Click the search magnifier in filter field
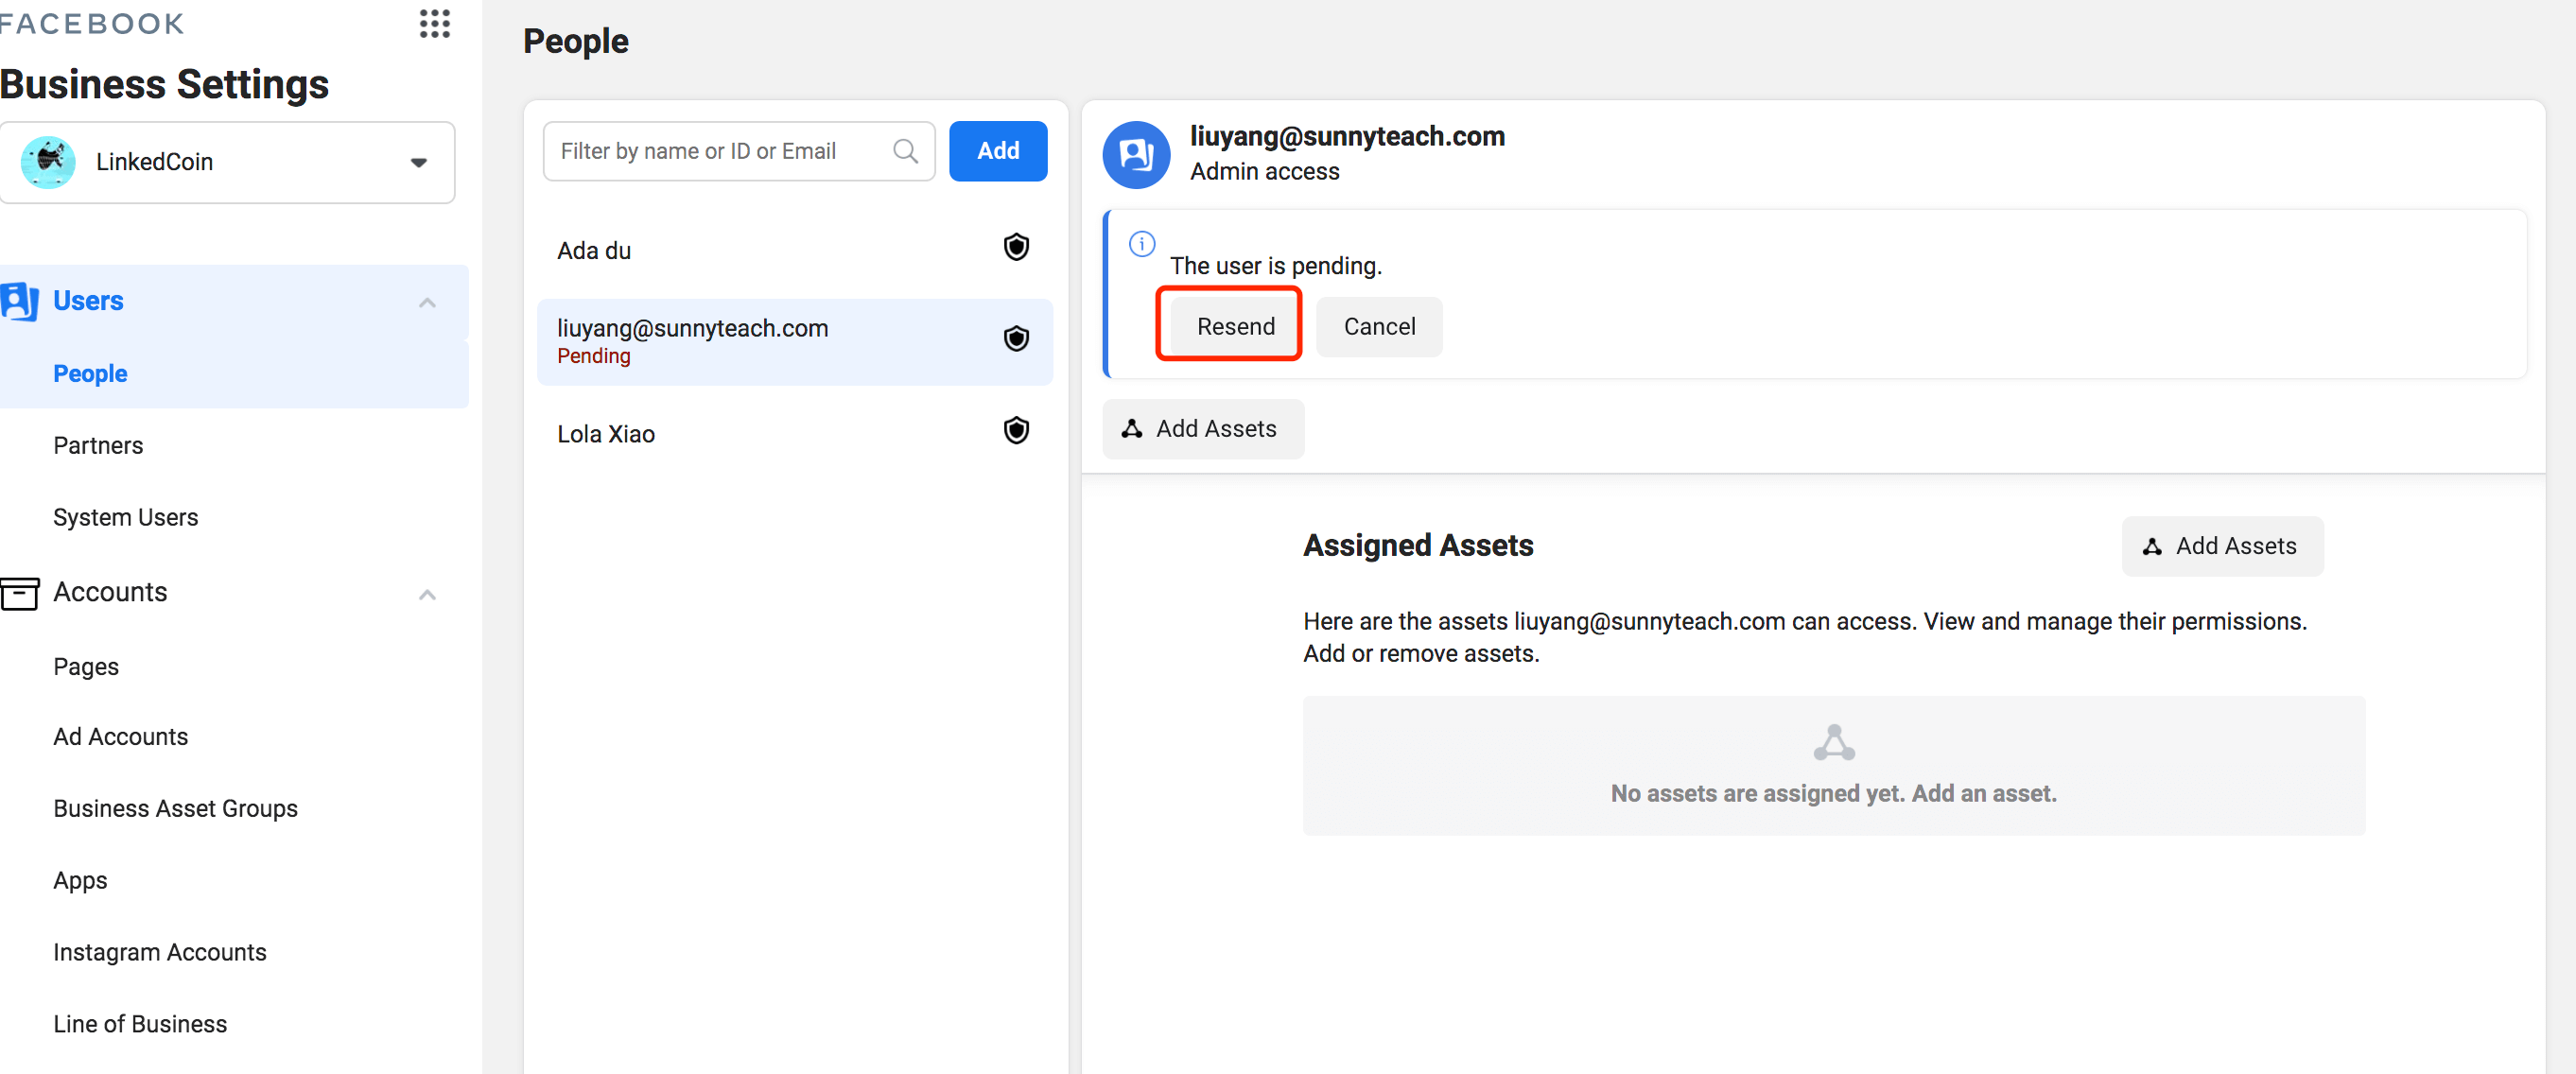This screenshot has width=2576, height=1074. [905, 151]
